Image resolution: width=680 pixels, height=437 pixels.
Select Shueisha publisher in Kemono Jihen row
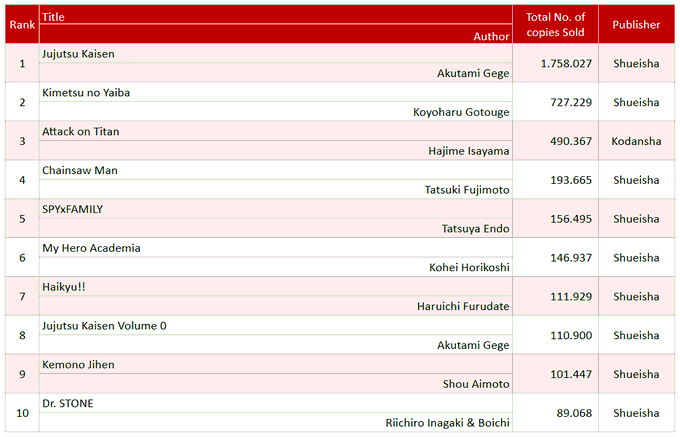(636, 374)
